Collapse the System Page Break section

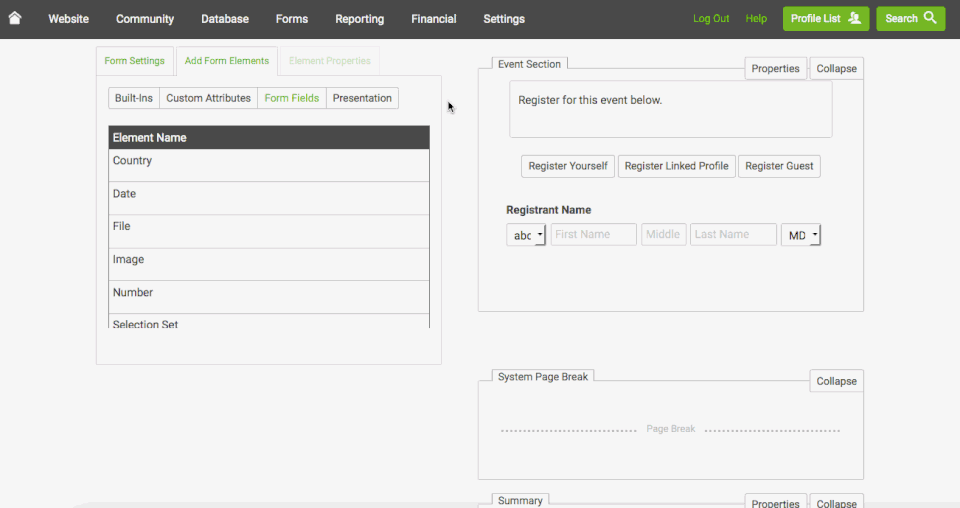[836, 381]
